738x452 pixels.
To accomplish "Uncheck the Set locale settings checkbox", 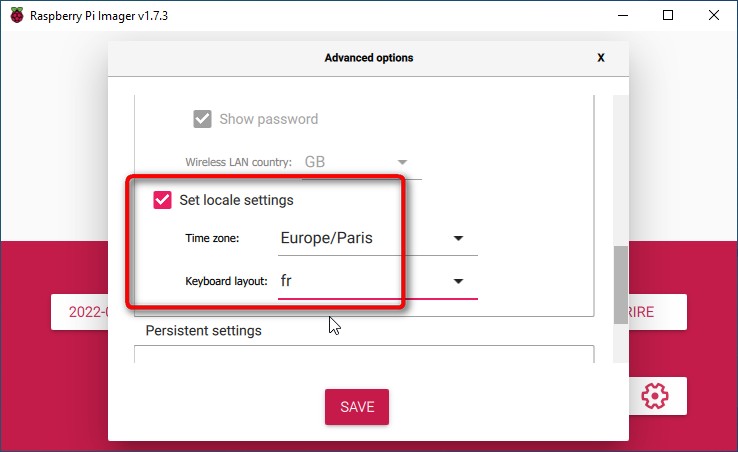I will click(x=162, y=200).
